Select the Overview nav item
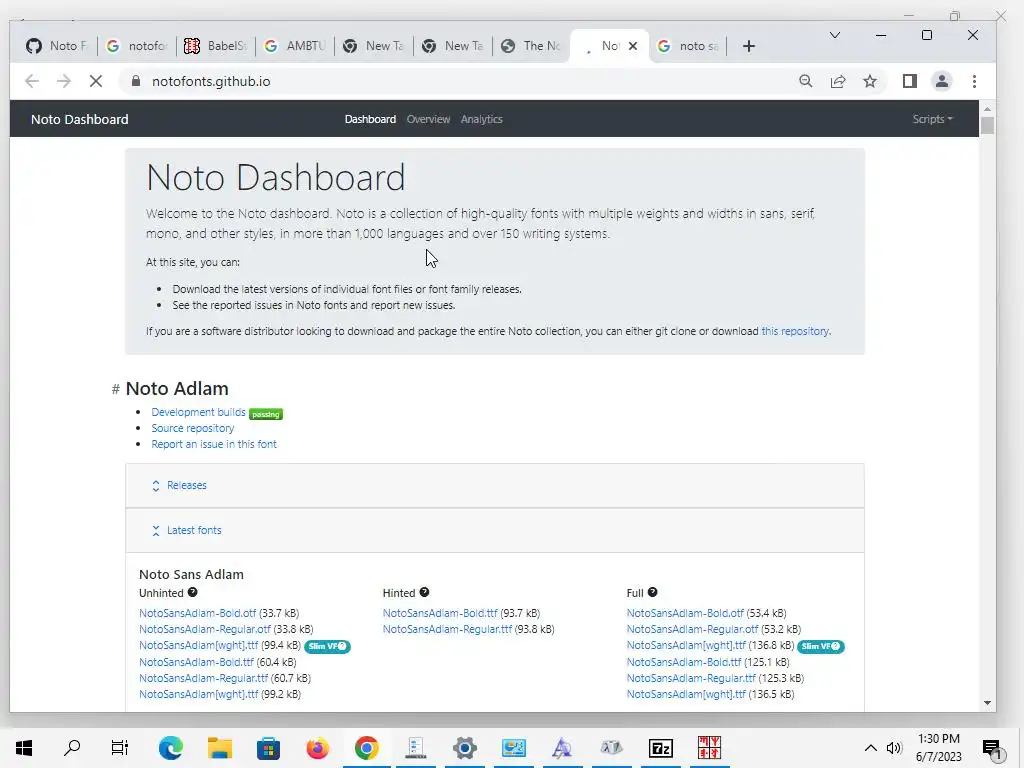Image resolution: width=1024 pixels, height=768 pixels. click(x=428, y=119)
